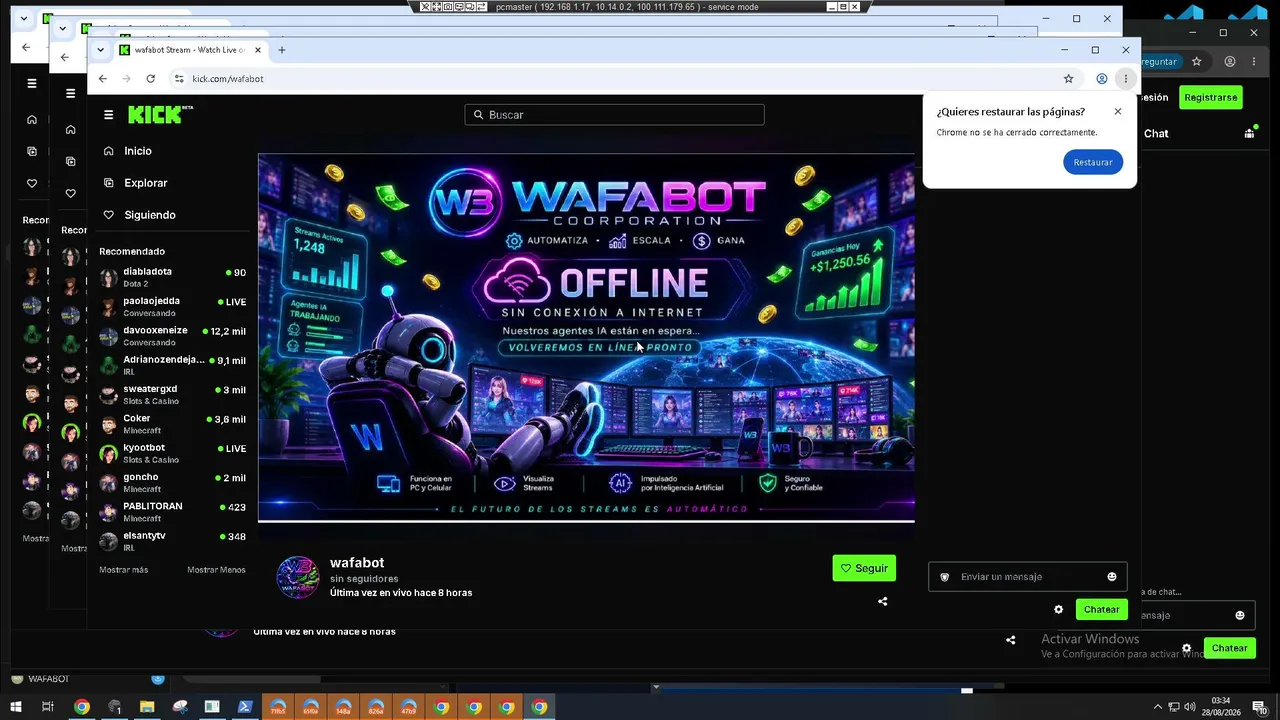This screenshot has width=1280, height=720.
Task: Open tab search dropdown in front Chrome window
Action: click(x=100, y=50)
